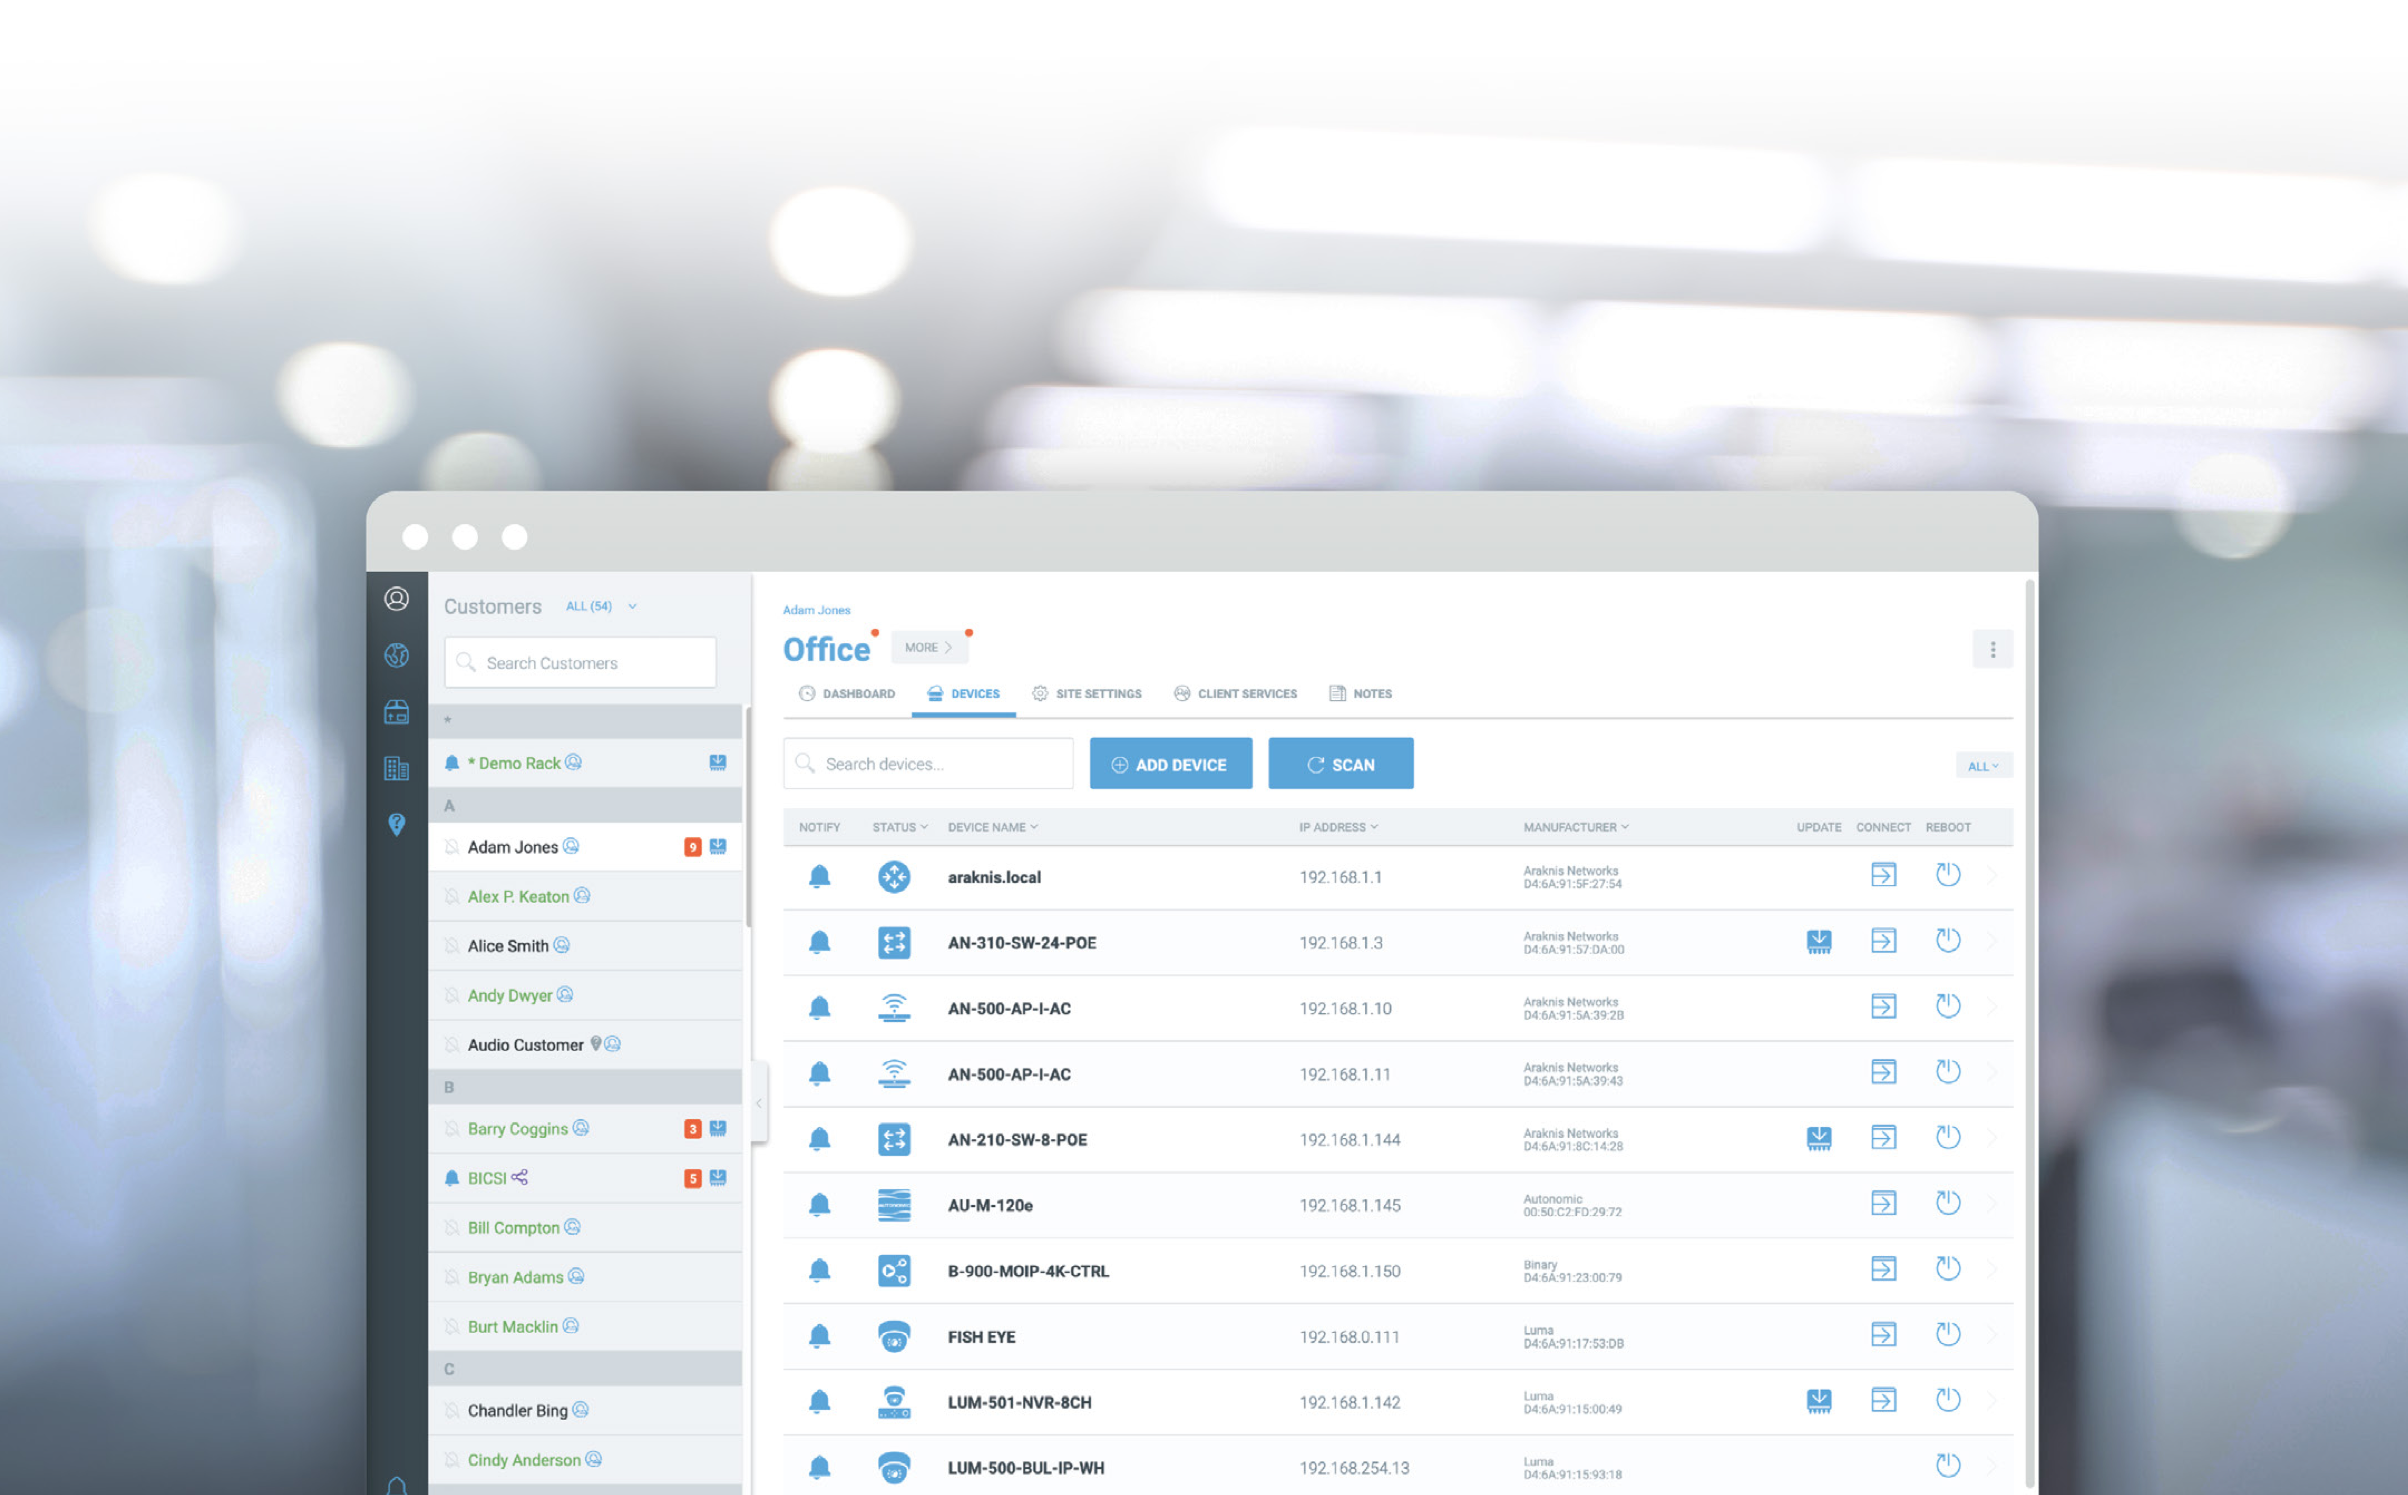The image size is (2408, 1495).
Task: Click the B-900-MOIP-4K-CTRL status icon
Action: point(894,1271)
